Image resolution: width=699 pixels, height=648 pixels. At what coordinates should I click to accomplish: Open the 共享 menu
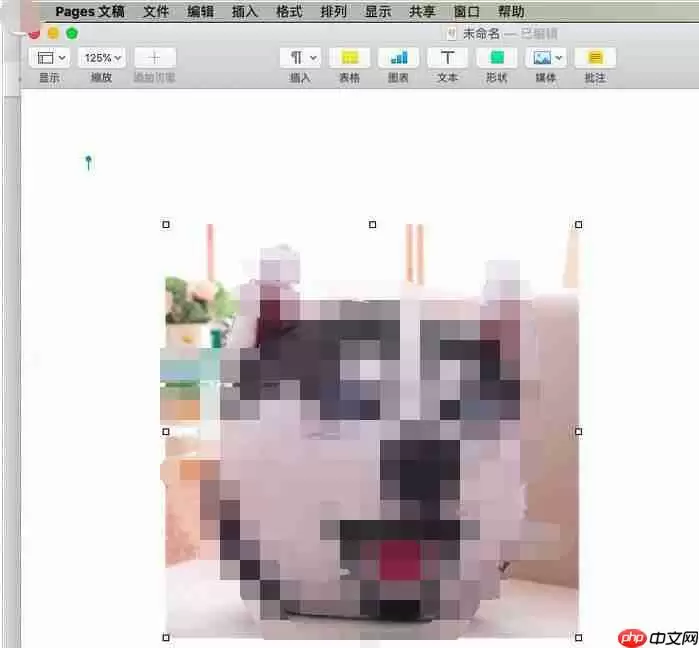coord(422,11)
